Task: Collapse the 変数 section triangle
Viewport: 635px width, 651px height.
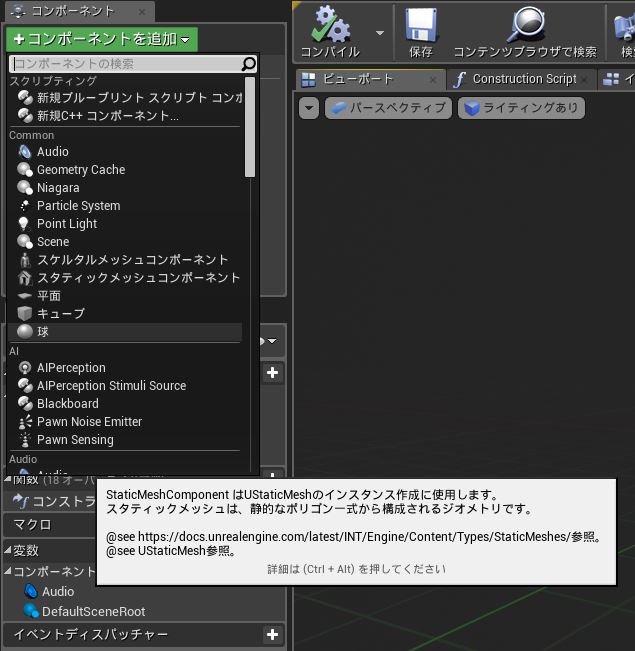Action: point(7,550)
